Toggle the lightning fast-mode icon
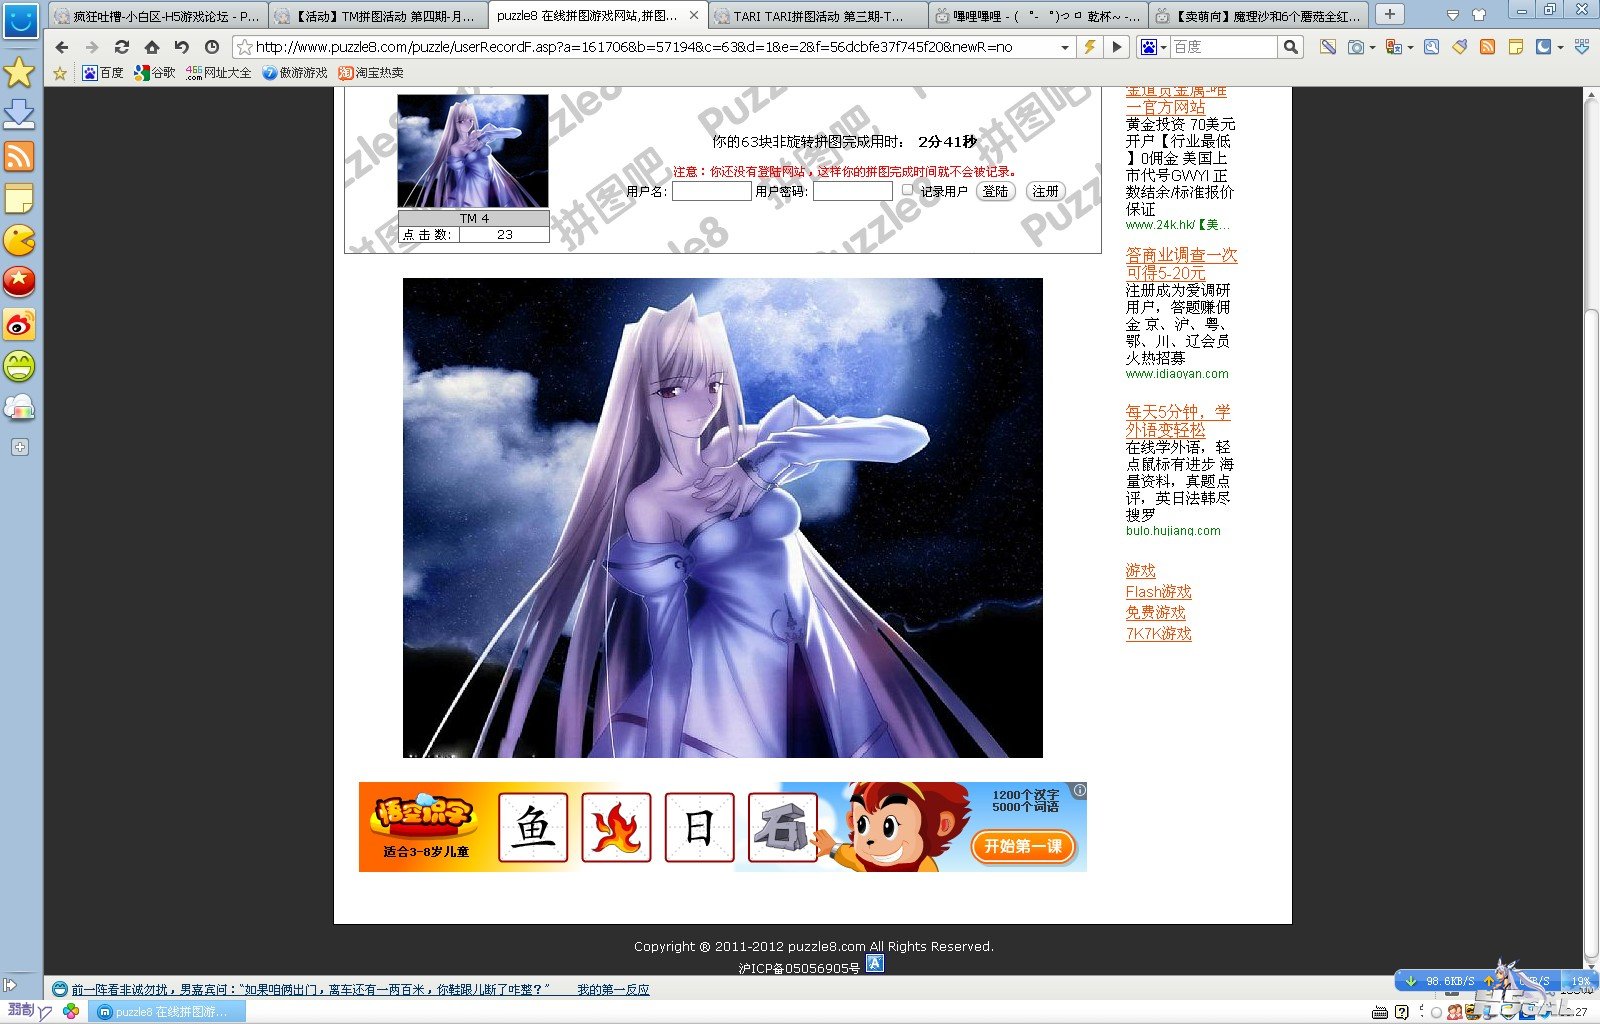Viewport: 1600px width, 1024px height. pos(1089,47)
